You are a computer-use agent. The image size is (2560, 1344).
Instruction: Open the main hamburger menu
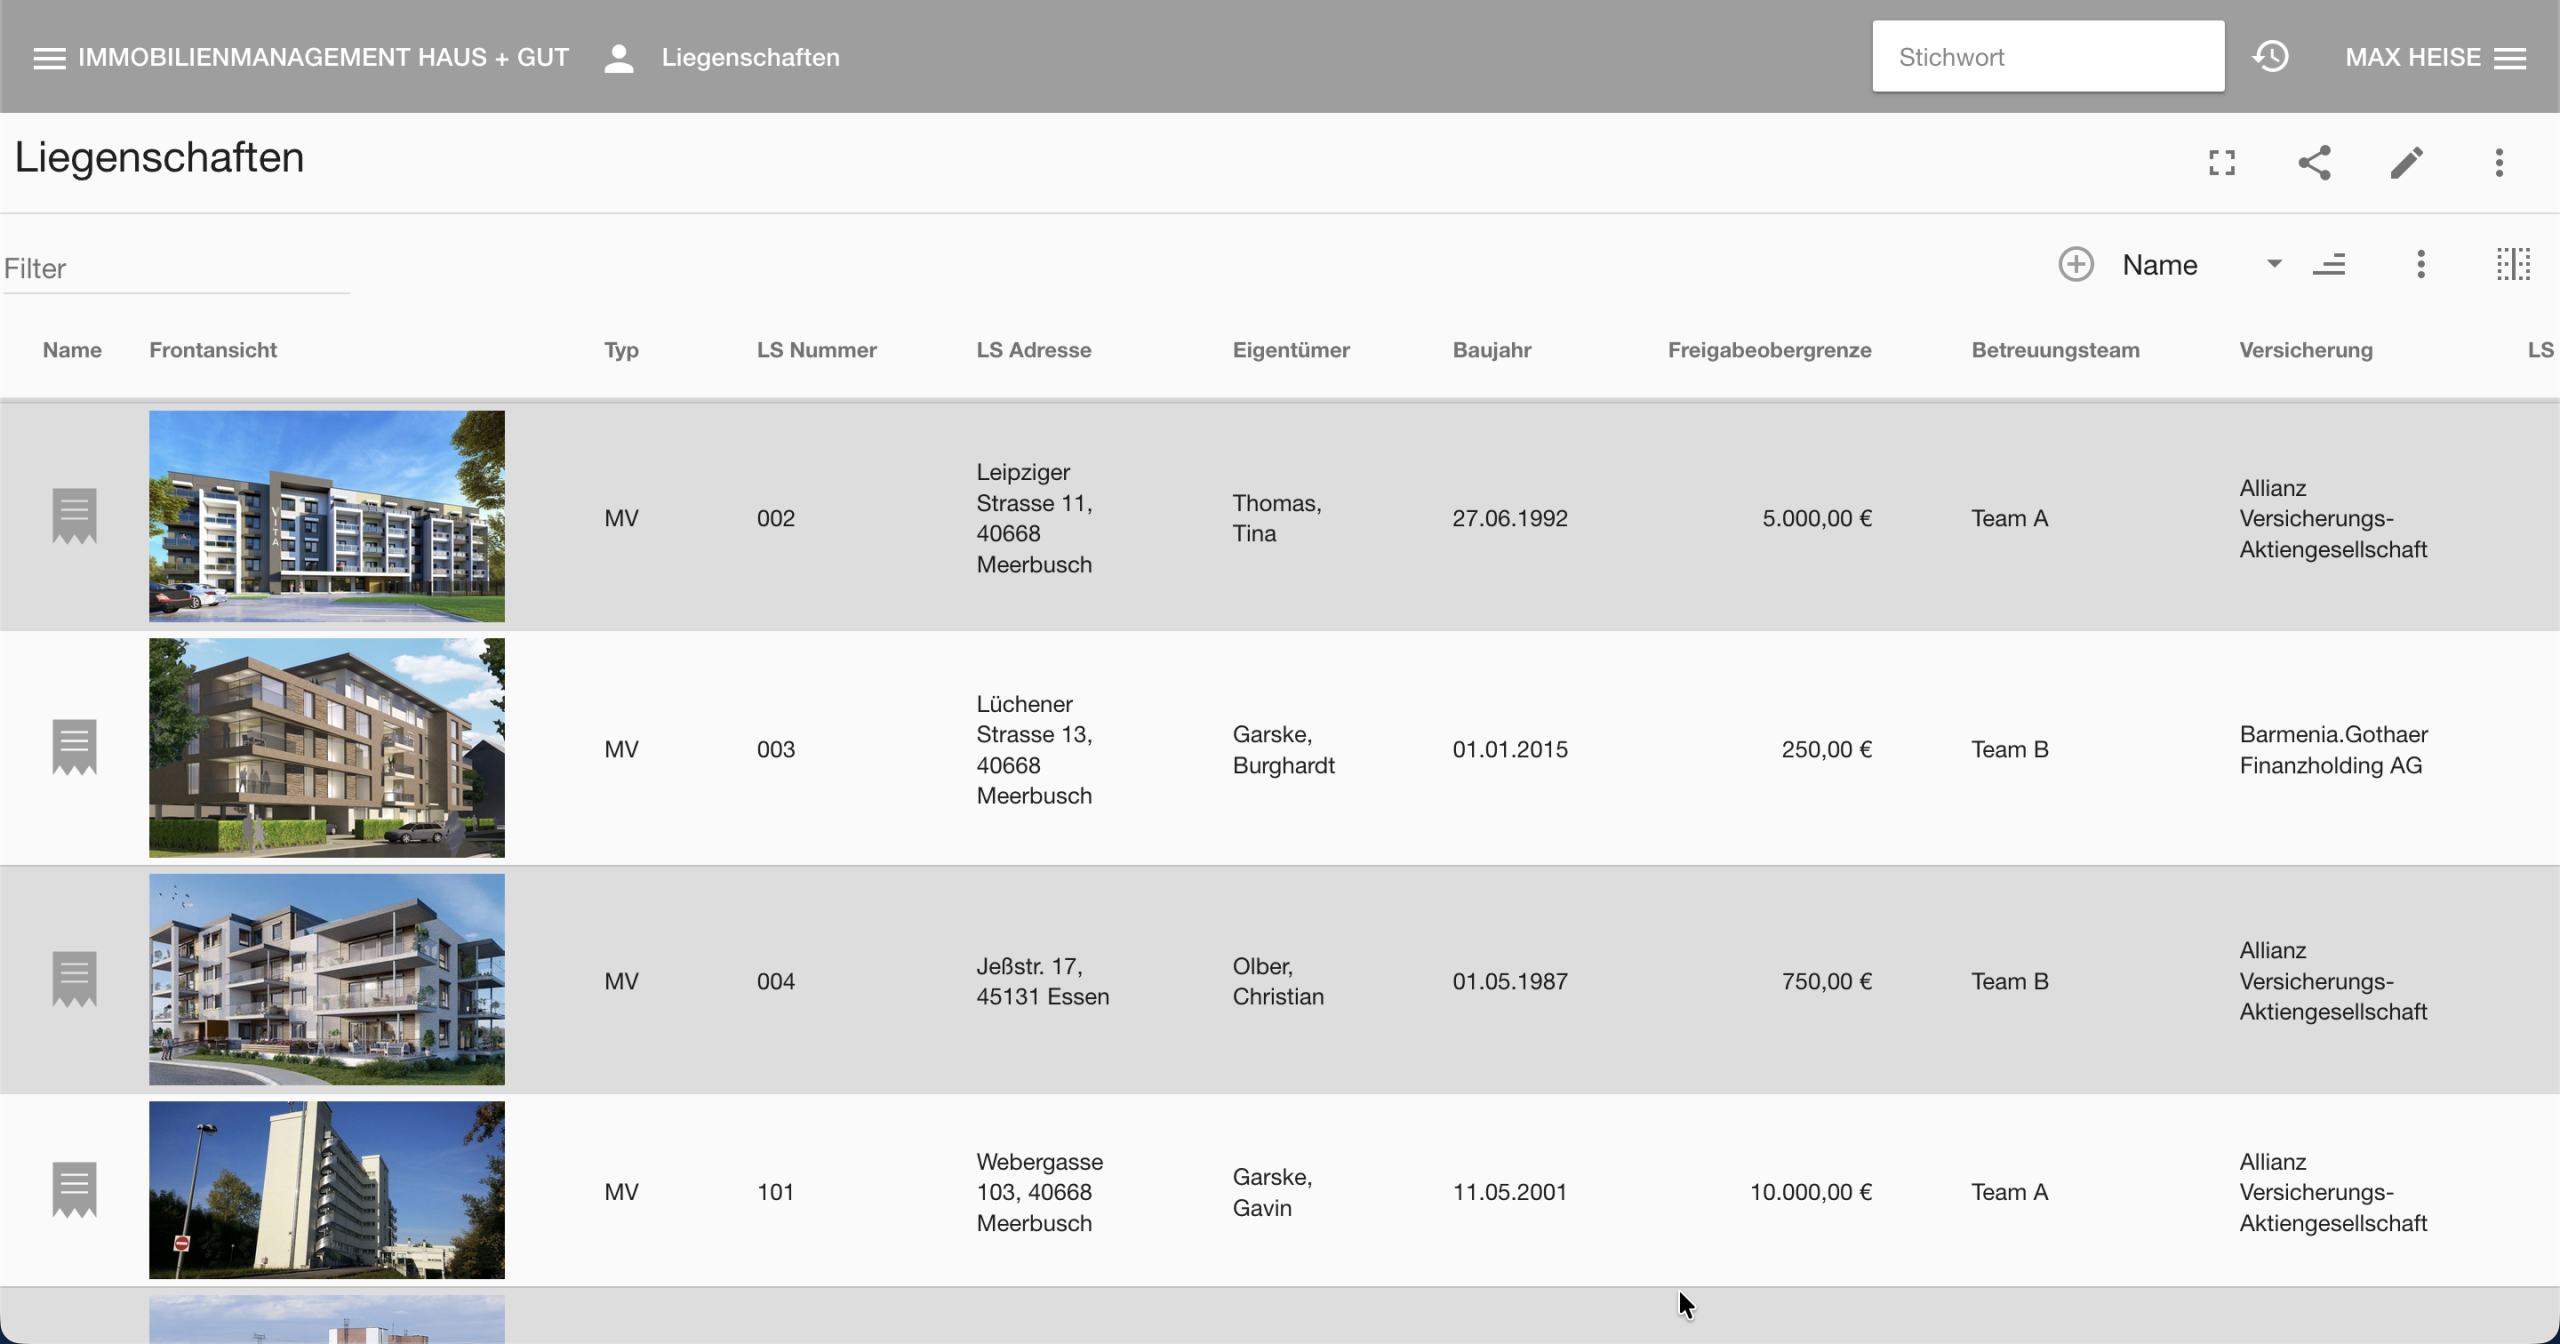click(49, 58)
